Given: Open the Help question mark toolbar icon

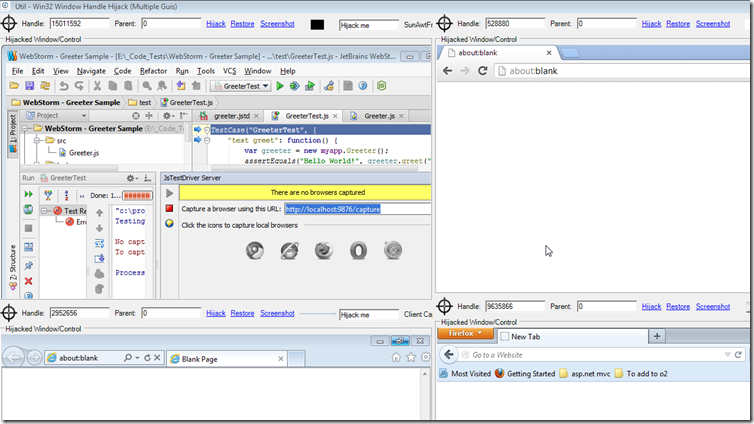Looking at the screenshot, I should tap(363, 86).
